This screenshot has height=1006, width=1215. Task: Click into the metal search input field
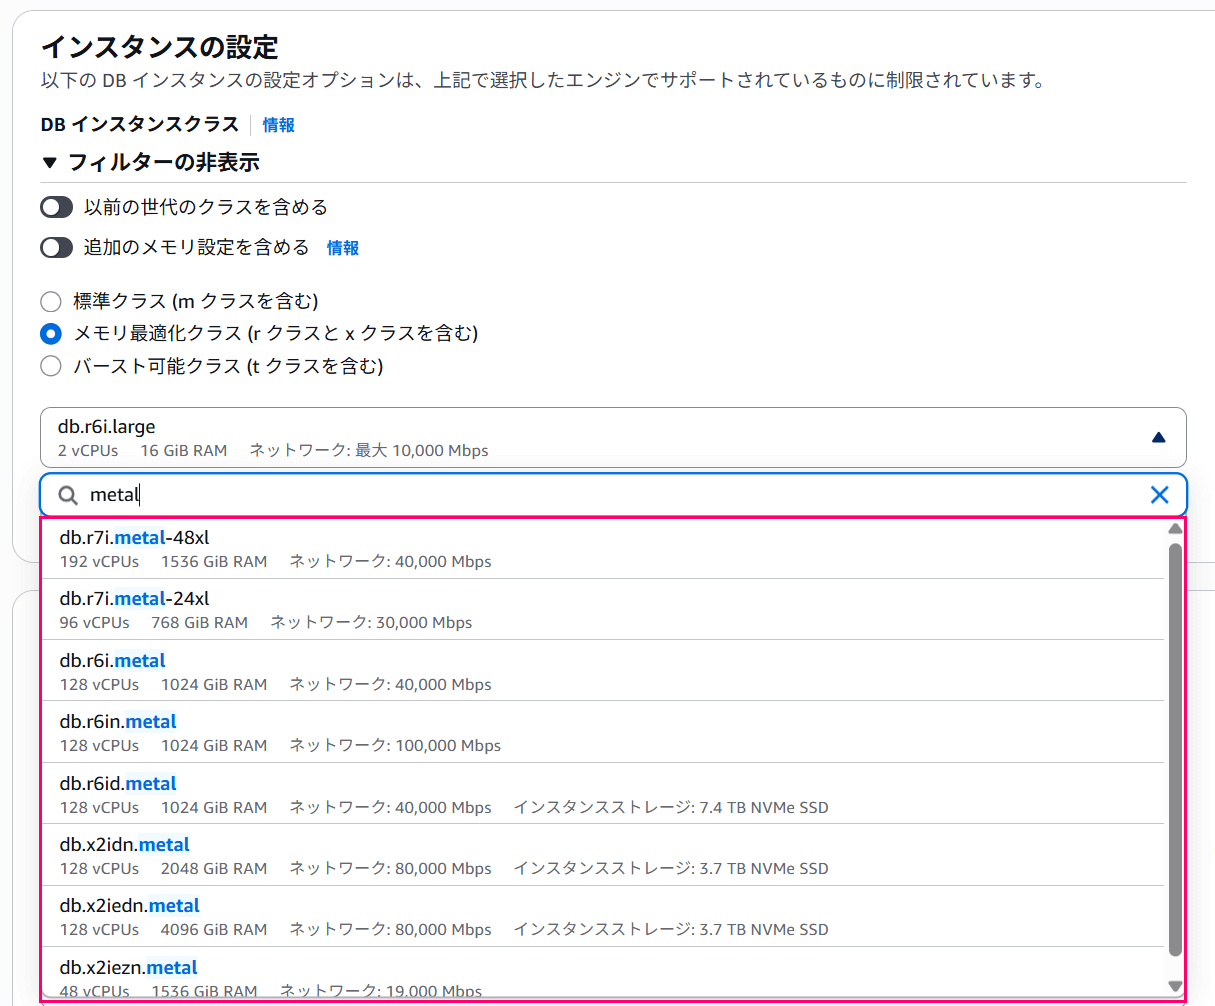[x=613, y=494]
